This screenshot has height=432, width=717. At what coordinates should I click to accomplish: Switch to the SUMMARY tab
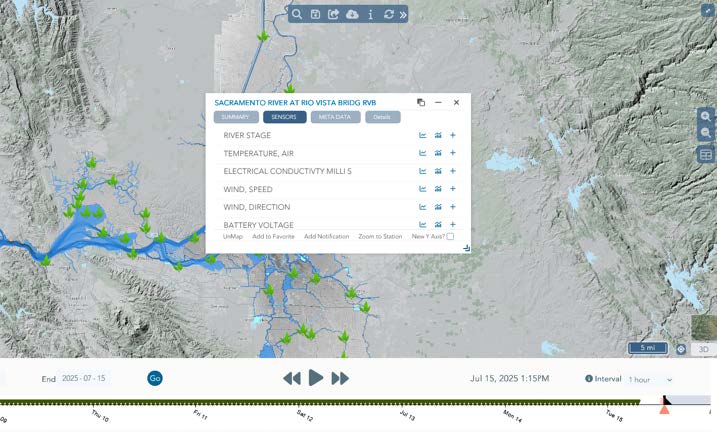235,117
